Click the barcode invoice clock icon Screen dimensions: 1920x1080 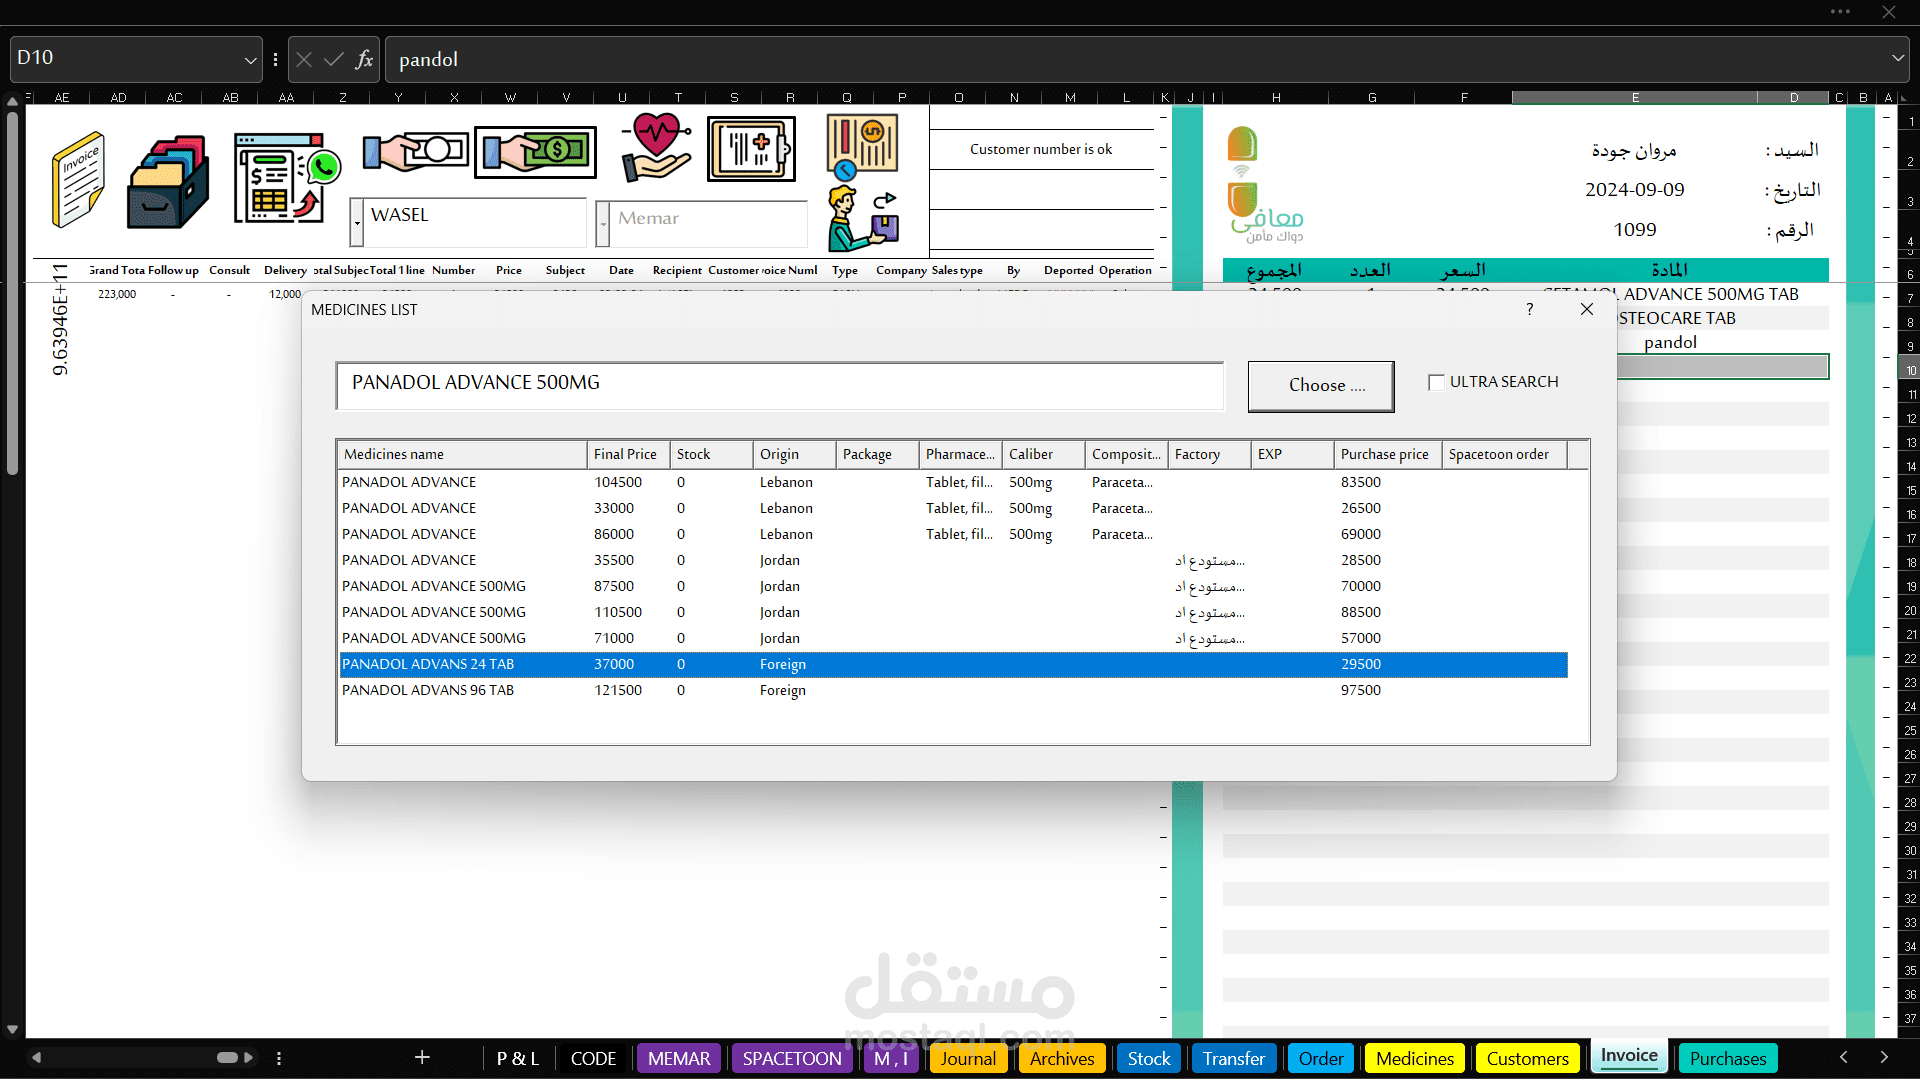862,146
